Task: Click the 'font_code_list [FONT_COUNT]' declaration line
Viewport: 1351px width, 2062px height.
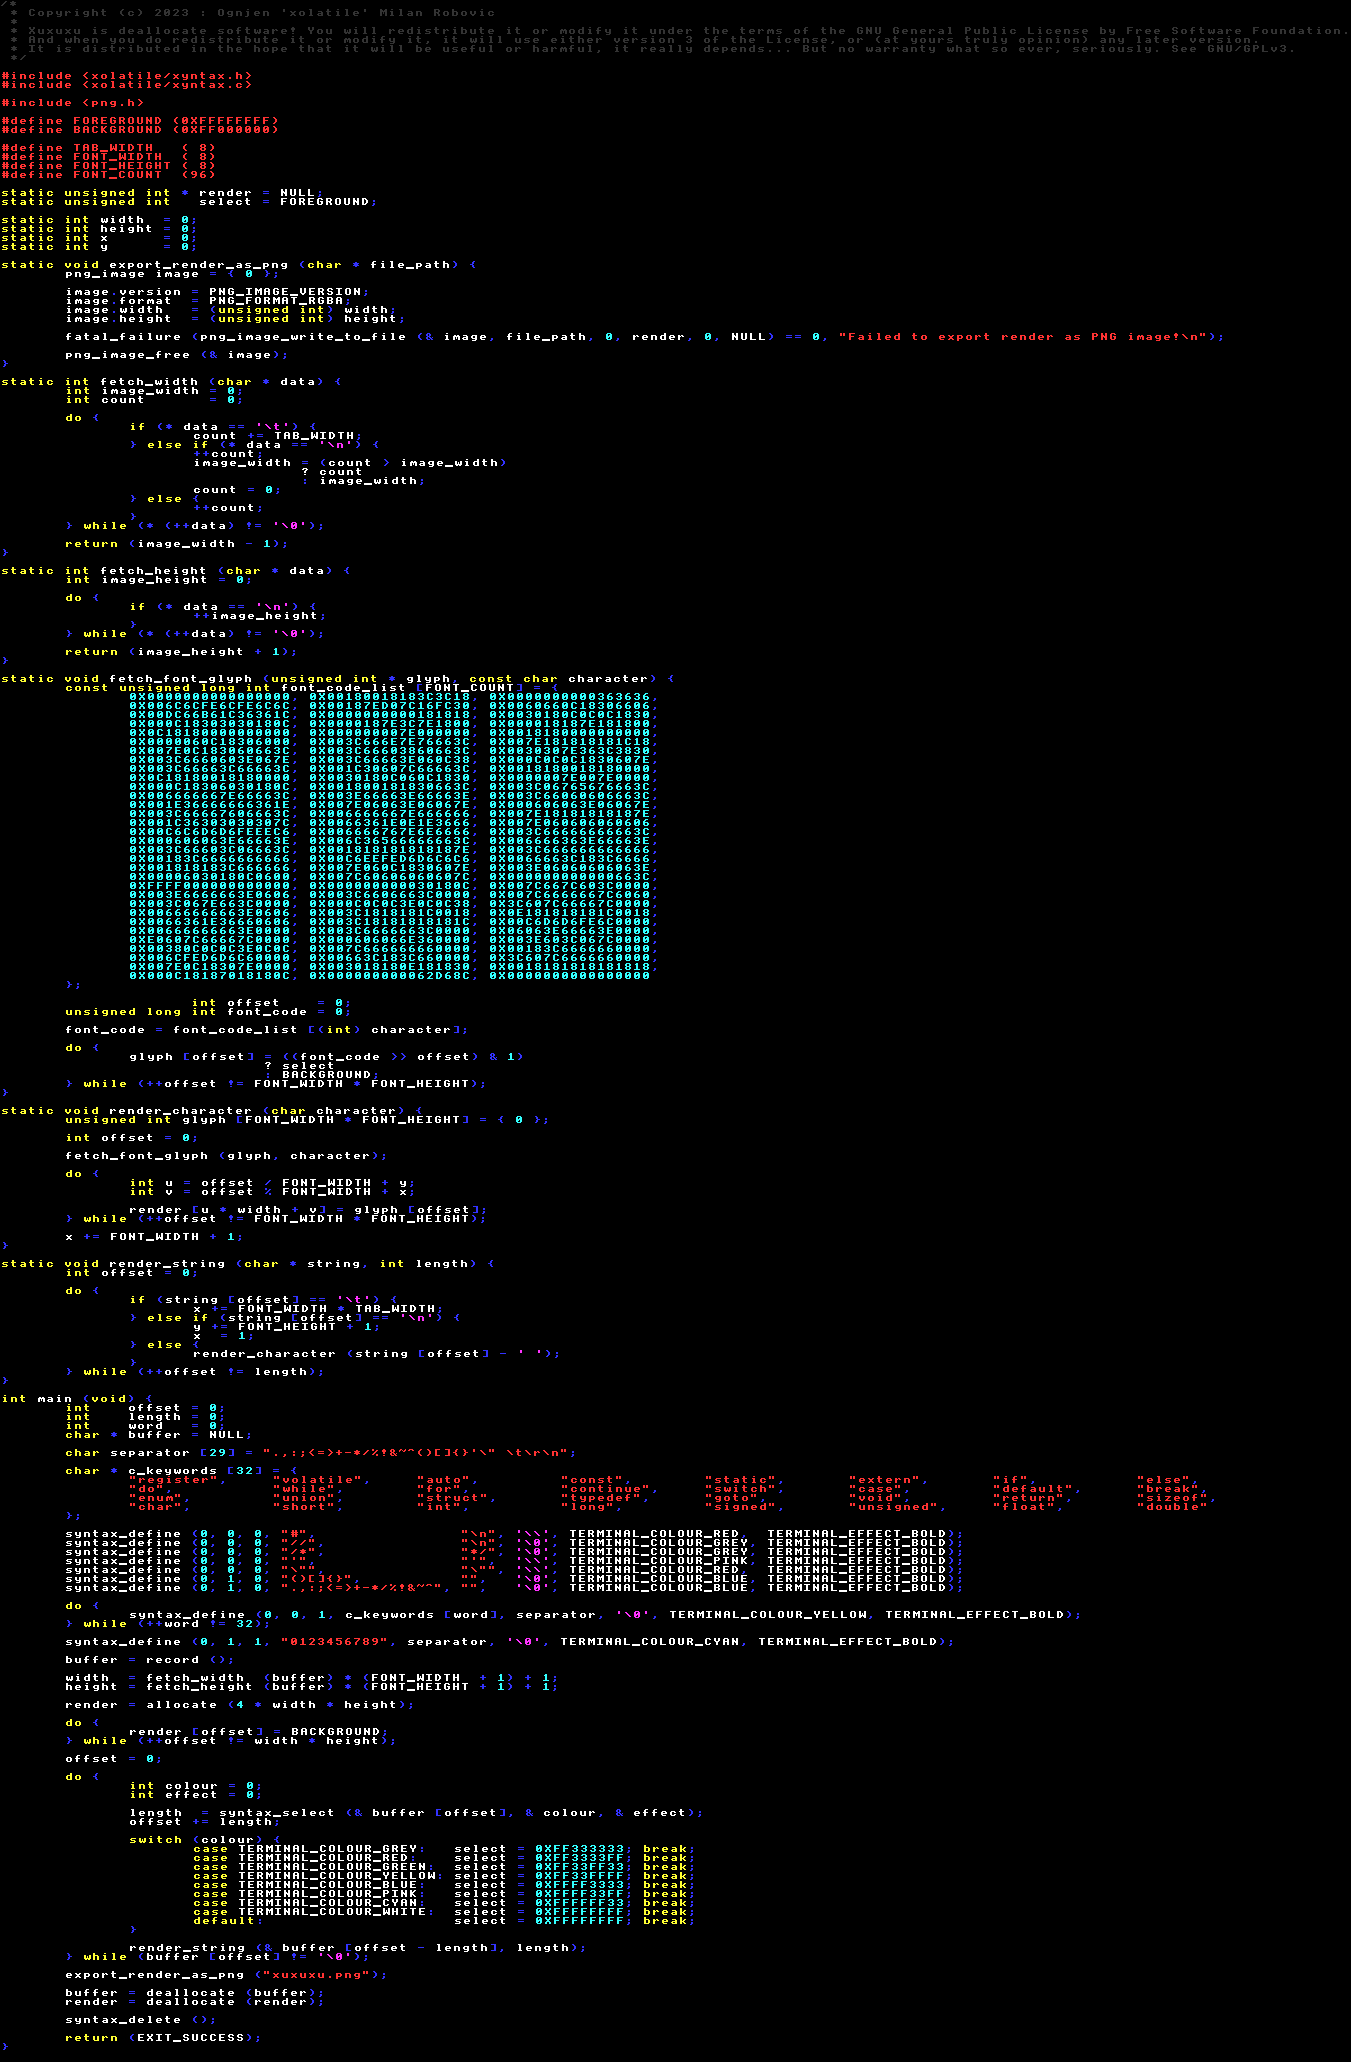Action: click(312, 688)
